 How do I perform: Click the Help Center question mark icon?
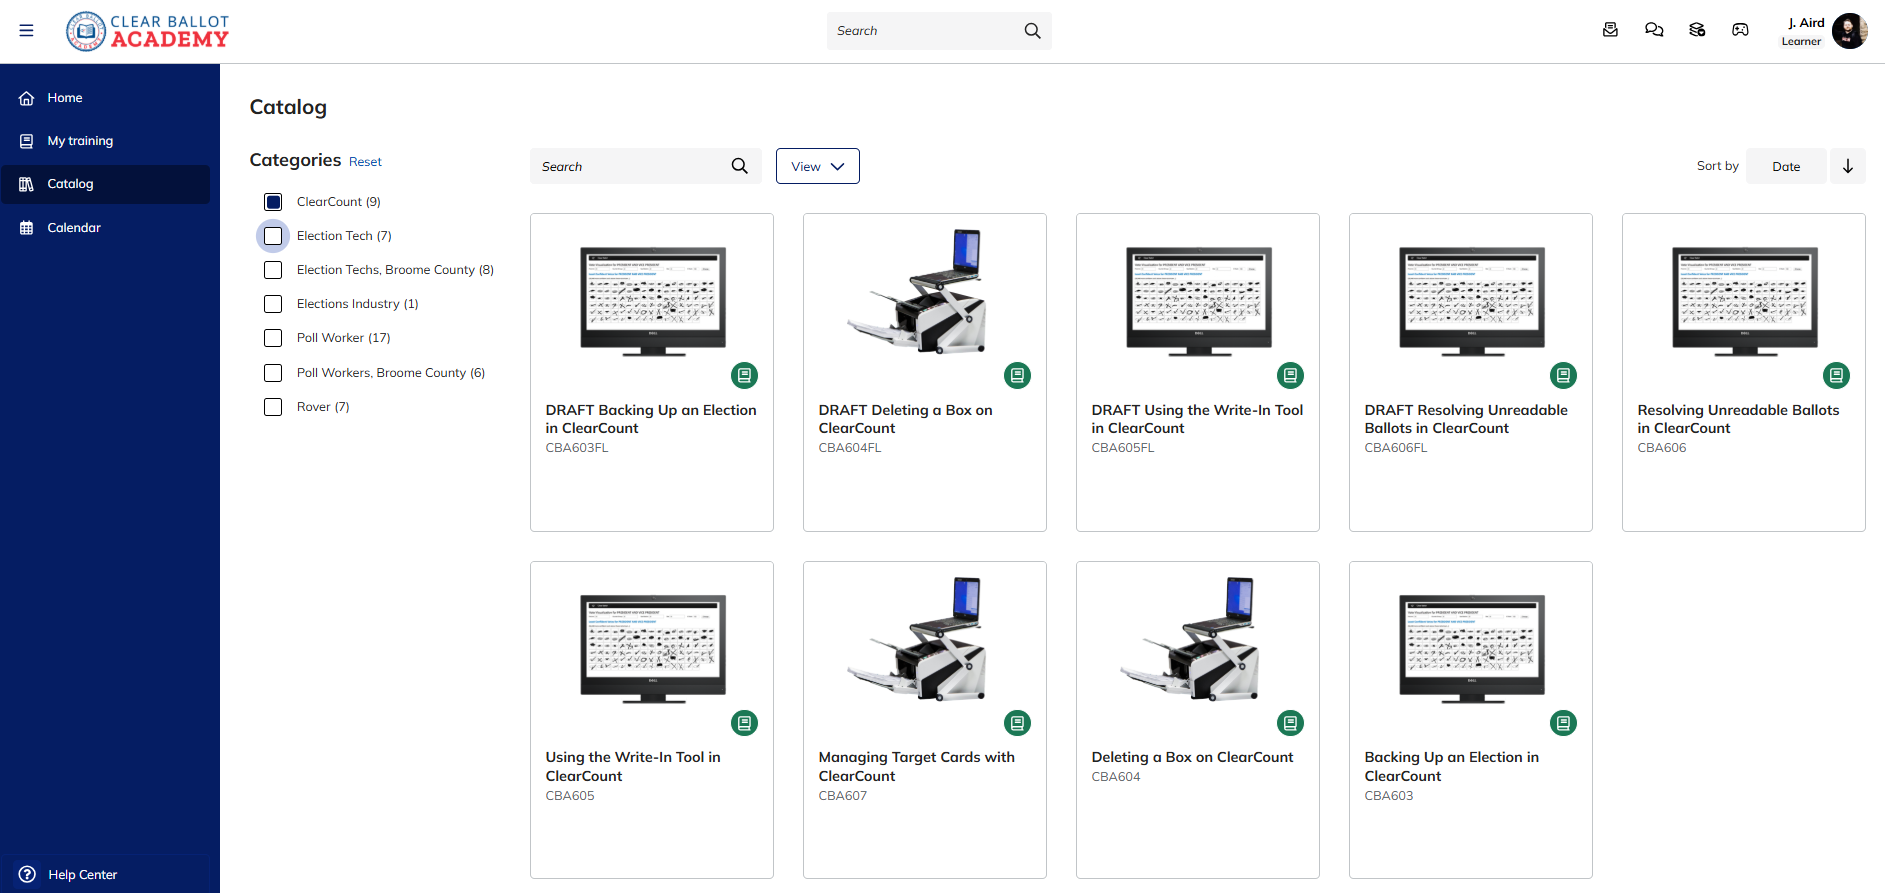pos(27,874)
